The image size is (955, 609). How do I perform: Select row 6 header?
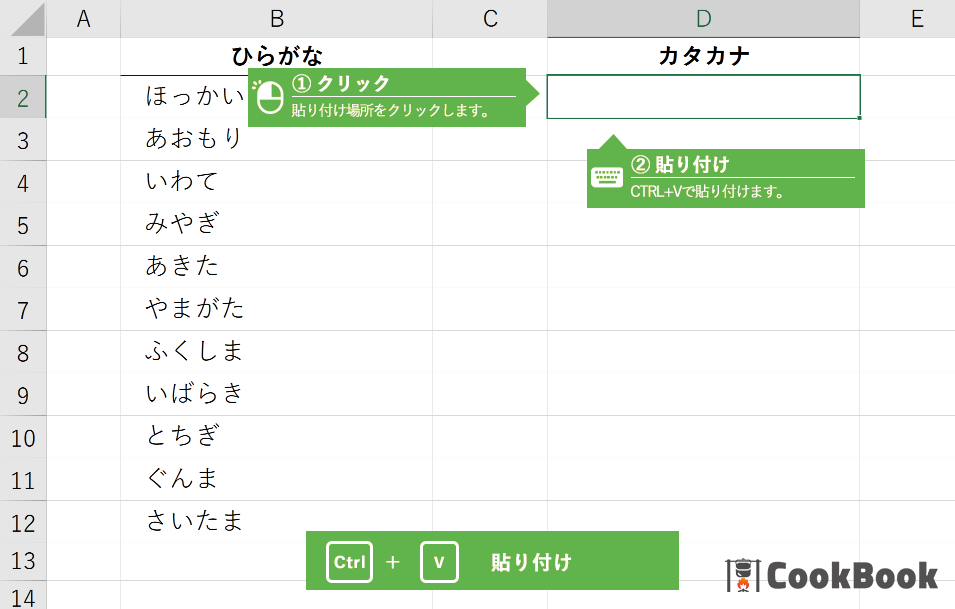coord(23,267)
